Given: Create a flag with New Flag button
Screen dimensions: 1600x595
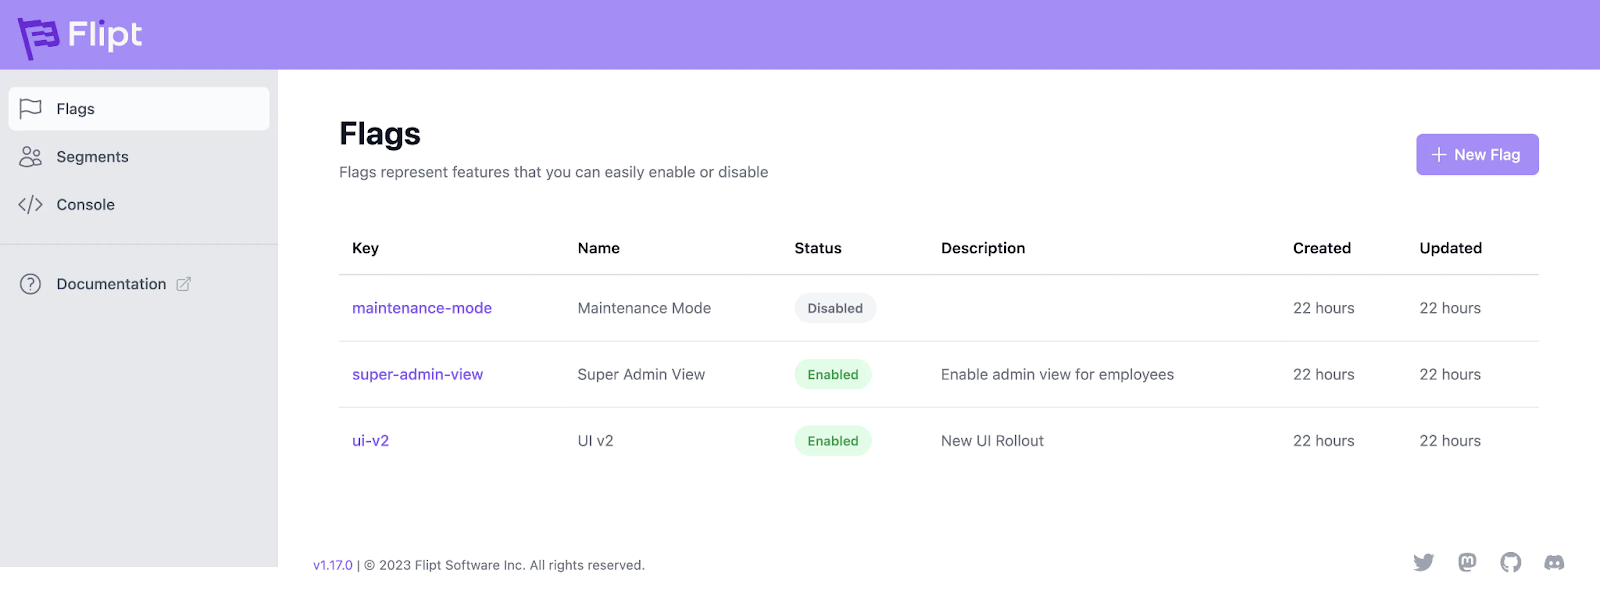Looking at the screenshot, I should [x=1477, y=155].
